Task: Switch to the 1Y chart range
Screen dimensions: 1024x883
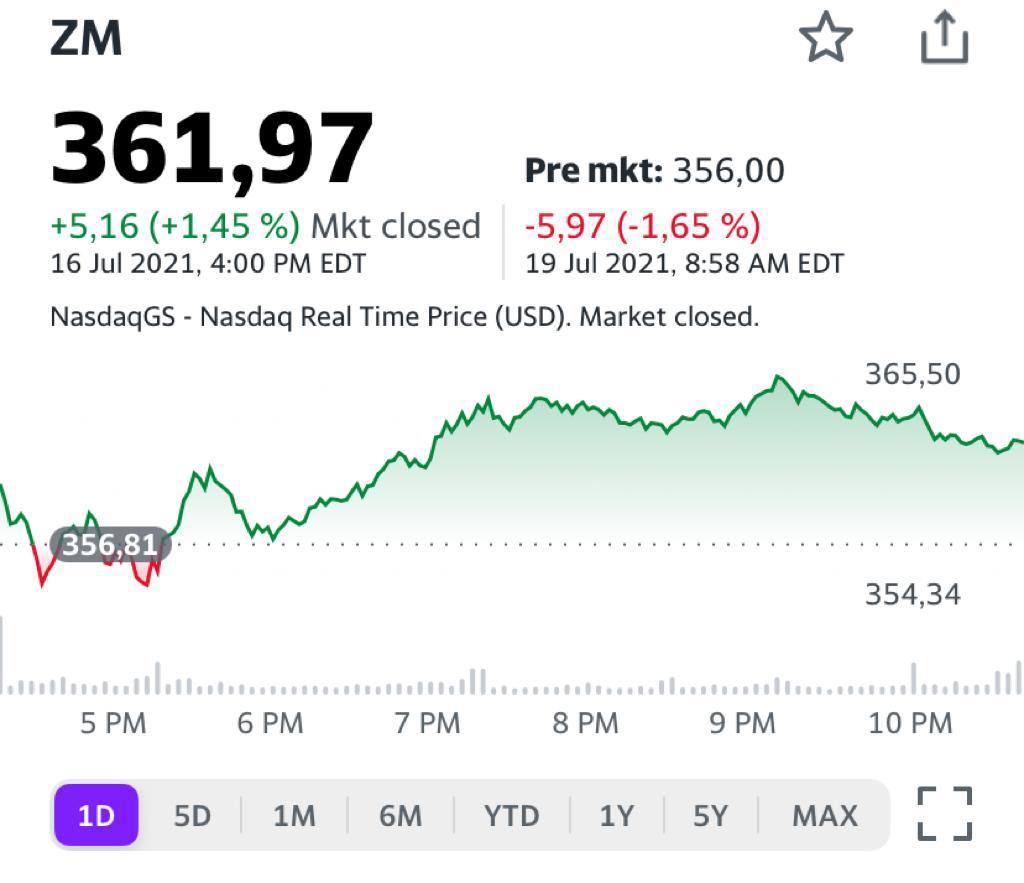Action: (x=617, y=815)
